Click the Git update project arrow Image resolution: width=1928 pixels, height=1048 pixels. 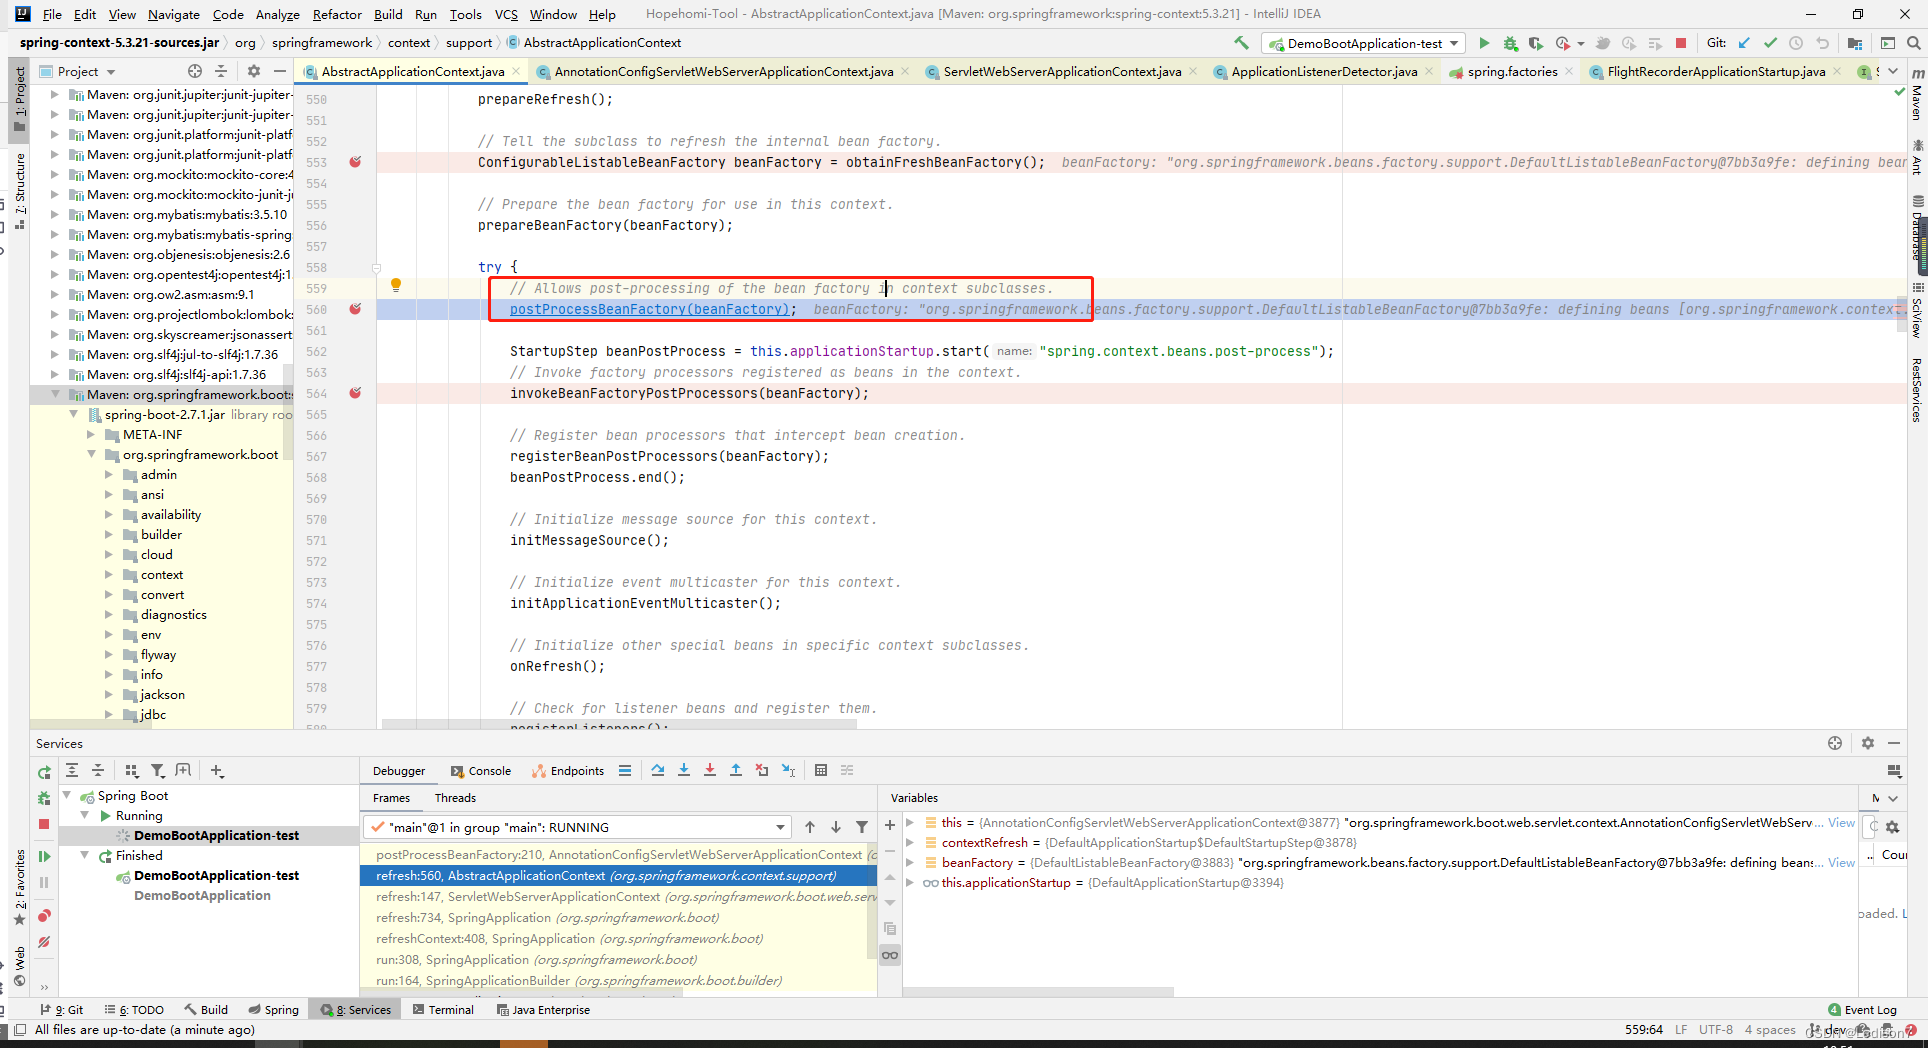pos(1744,43)
